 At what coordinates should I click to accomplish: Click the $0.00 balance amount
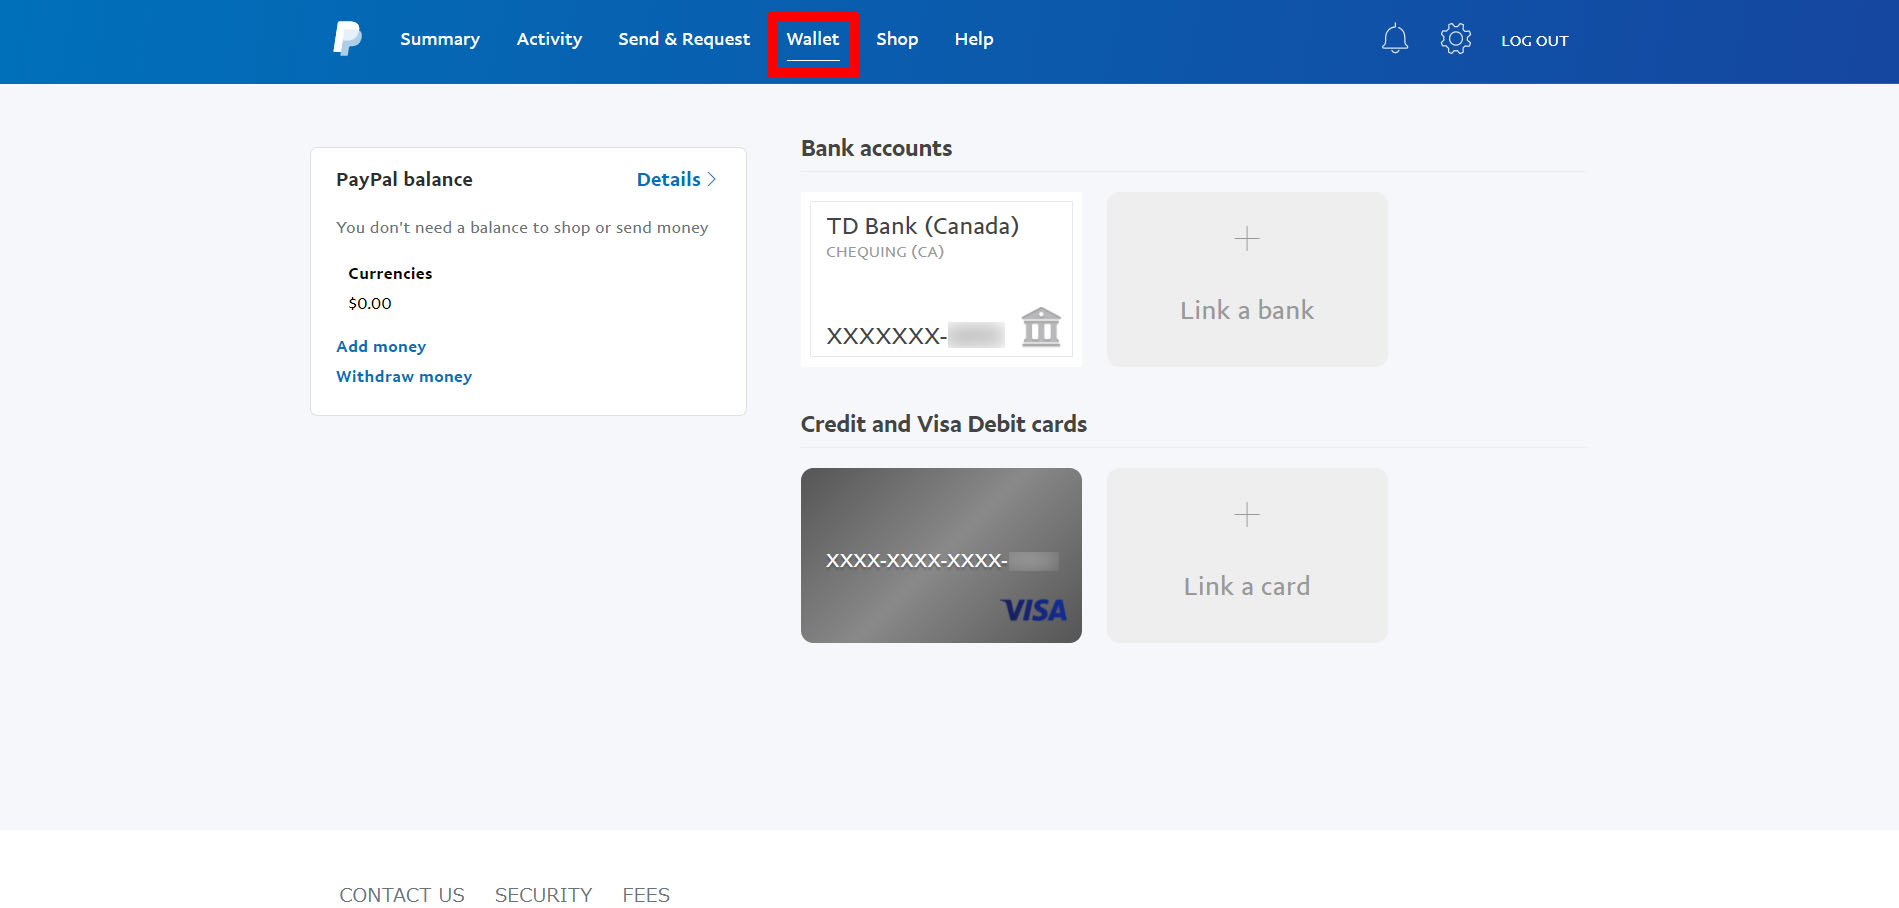coord(370,303)
